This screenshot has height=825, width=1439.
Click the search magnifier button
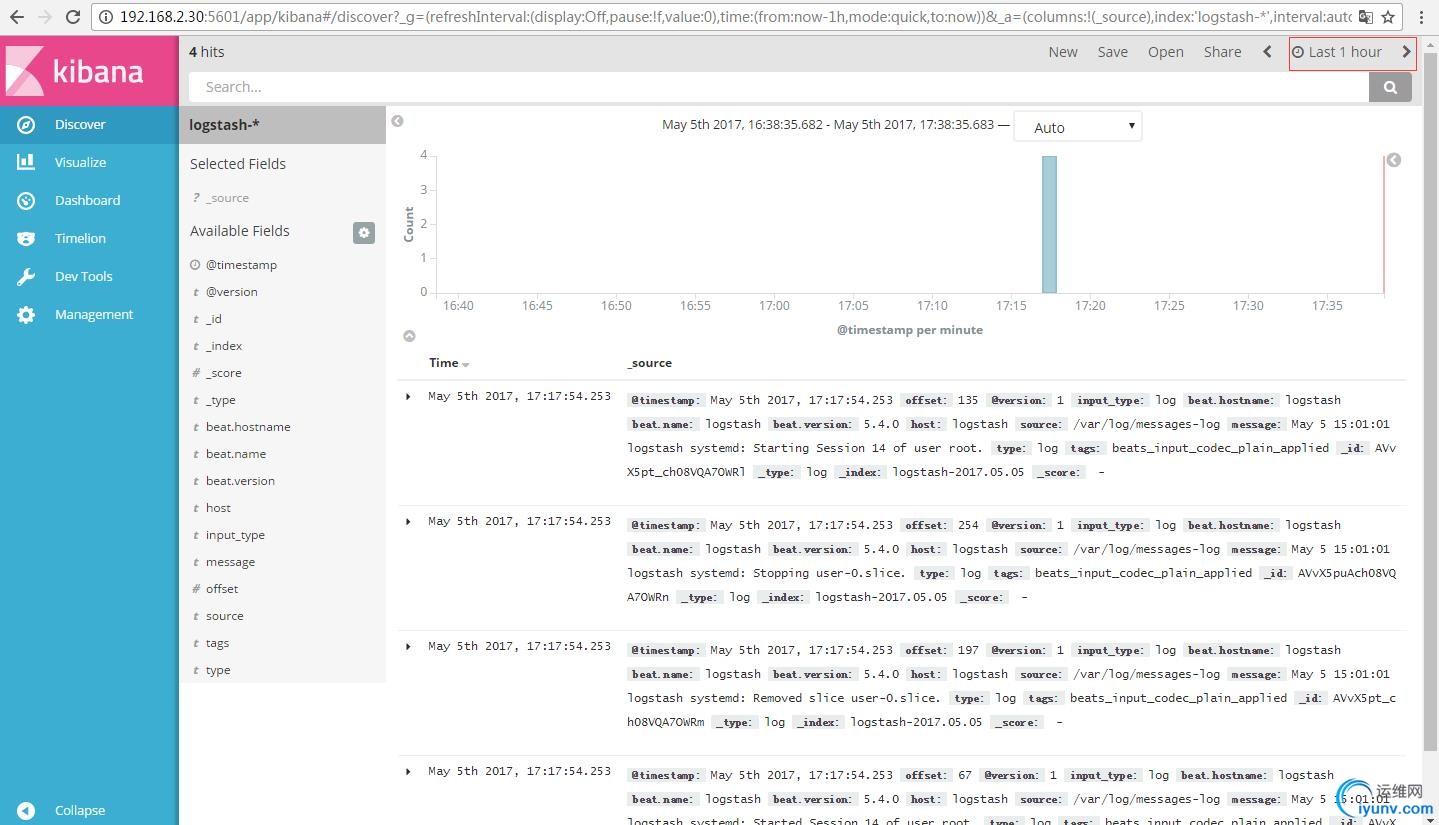(1390, 87)
